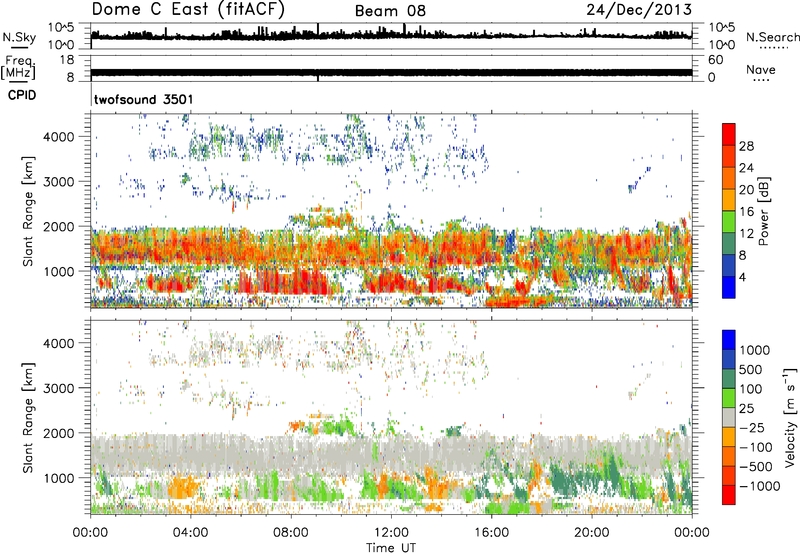Click the '28' Power colorbar value
This screenshot has width=800, height=554.
click(x=746, y=146)
